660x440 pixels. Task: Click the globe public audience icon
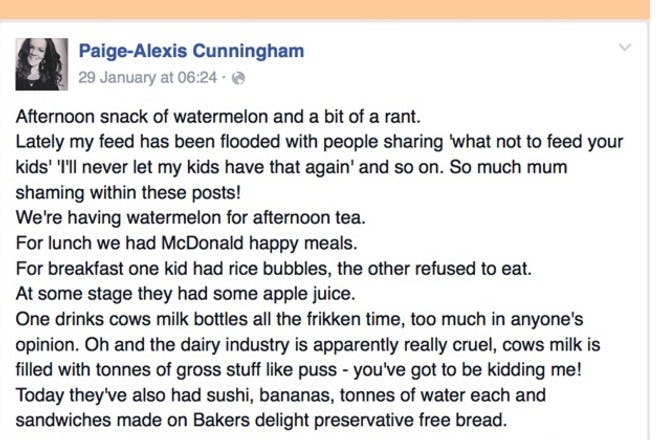[x=238, y=78]
